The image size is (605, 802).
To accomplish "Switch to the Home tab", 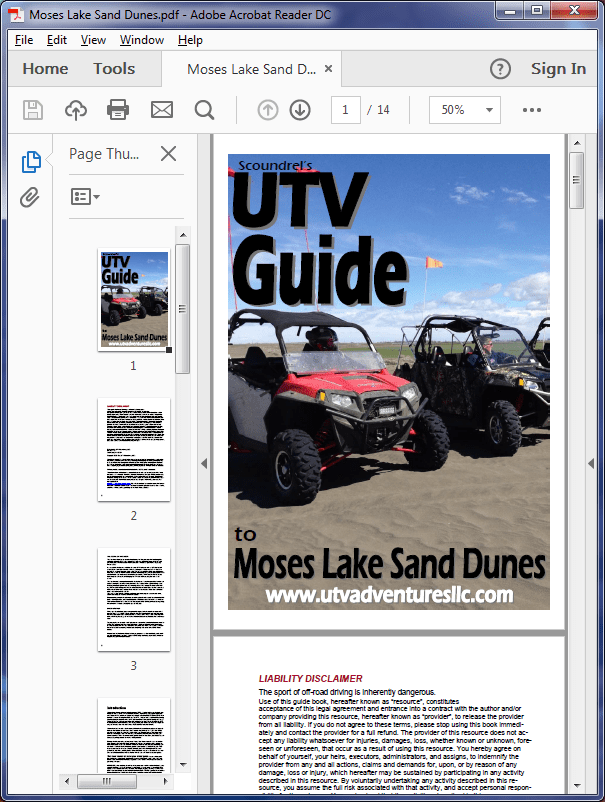I will pyautogui.click(x=45, y=69).
